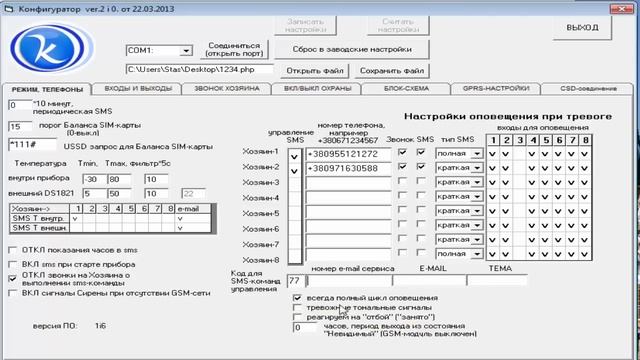
Task: Open тип SMS dropdown for Хозяин-3
Action: pos(476,182)
